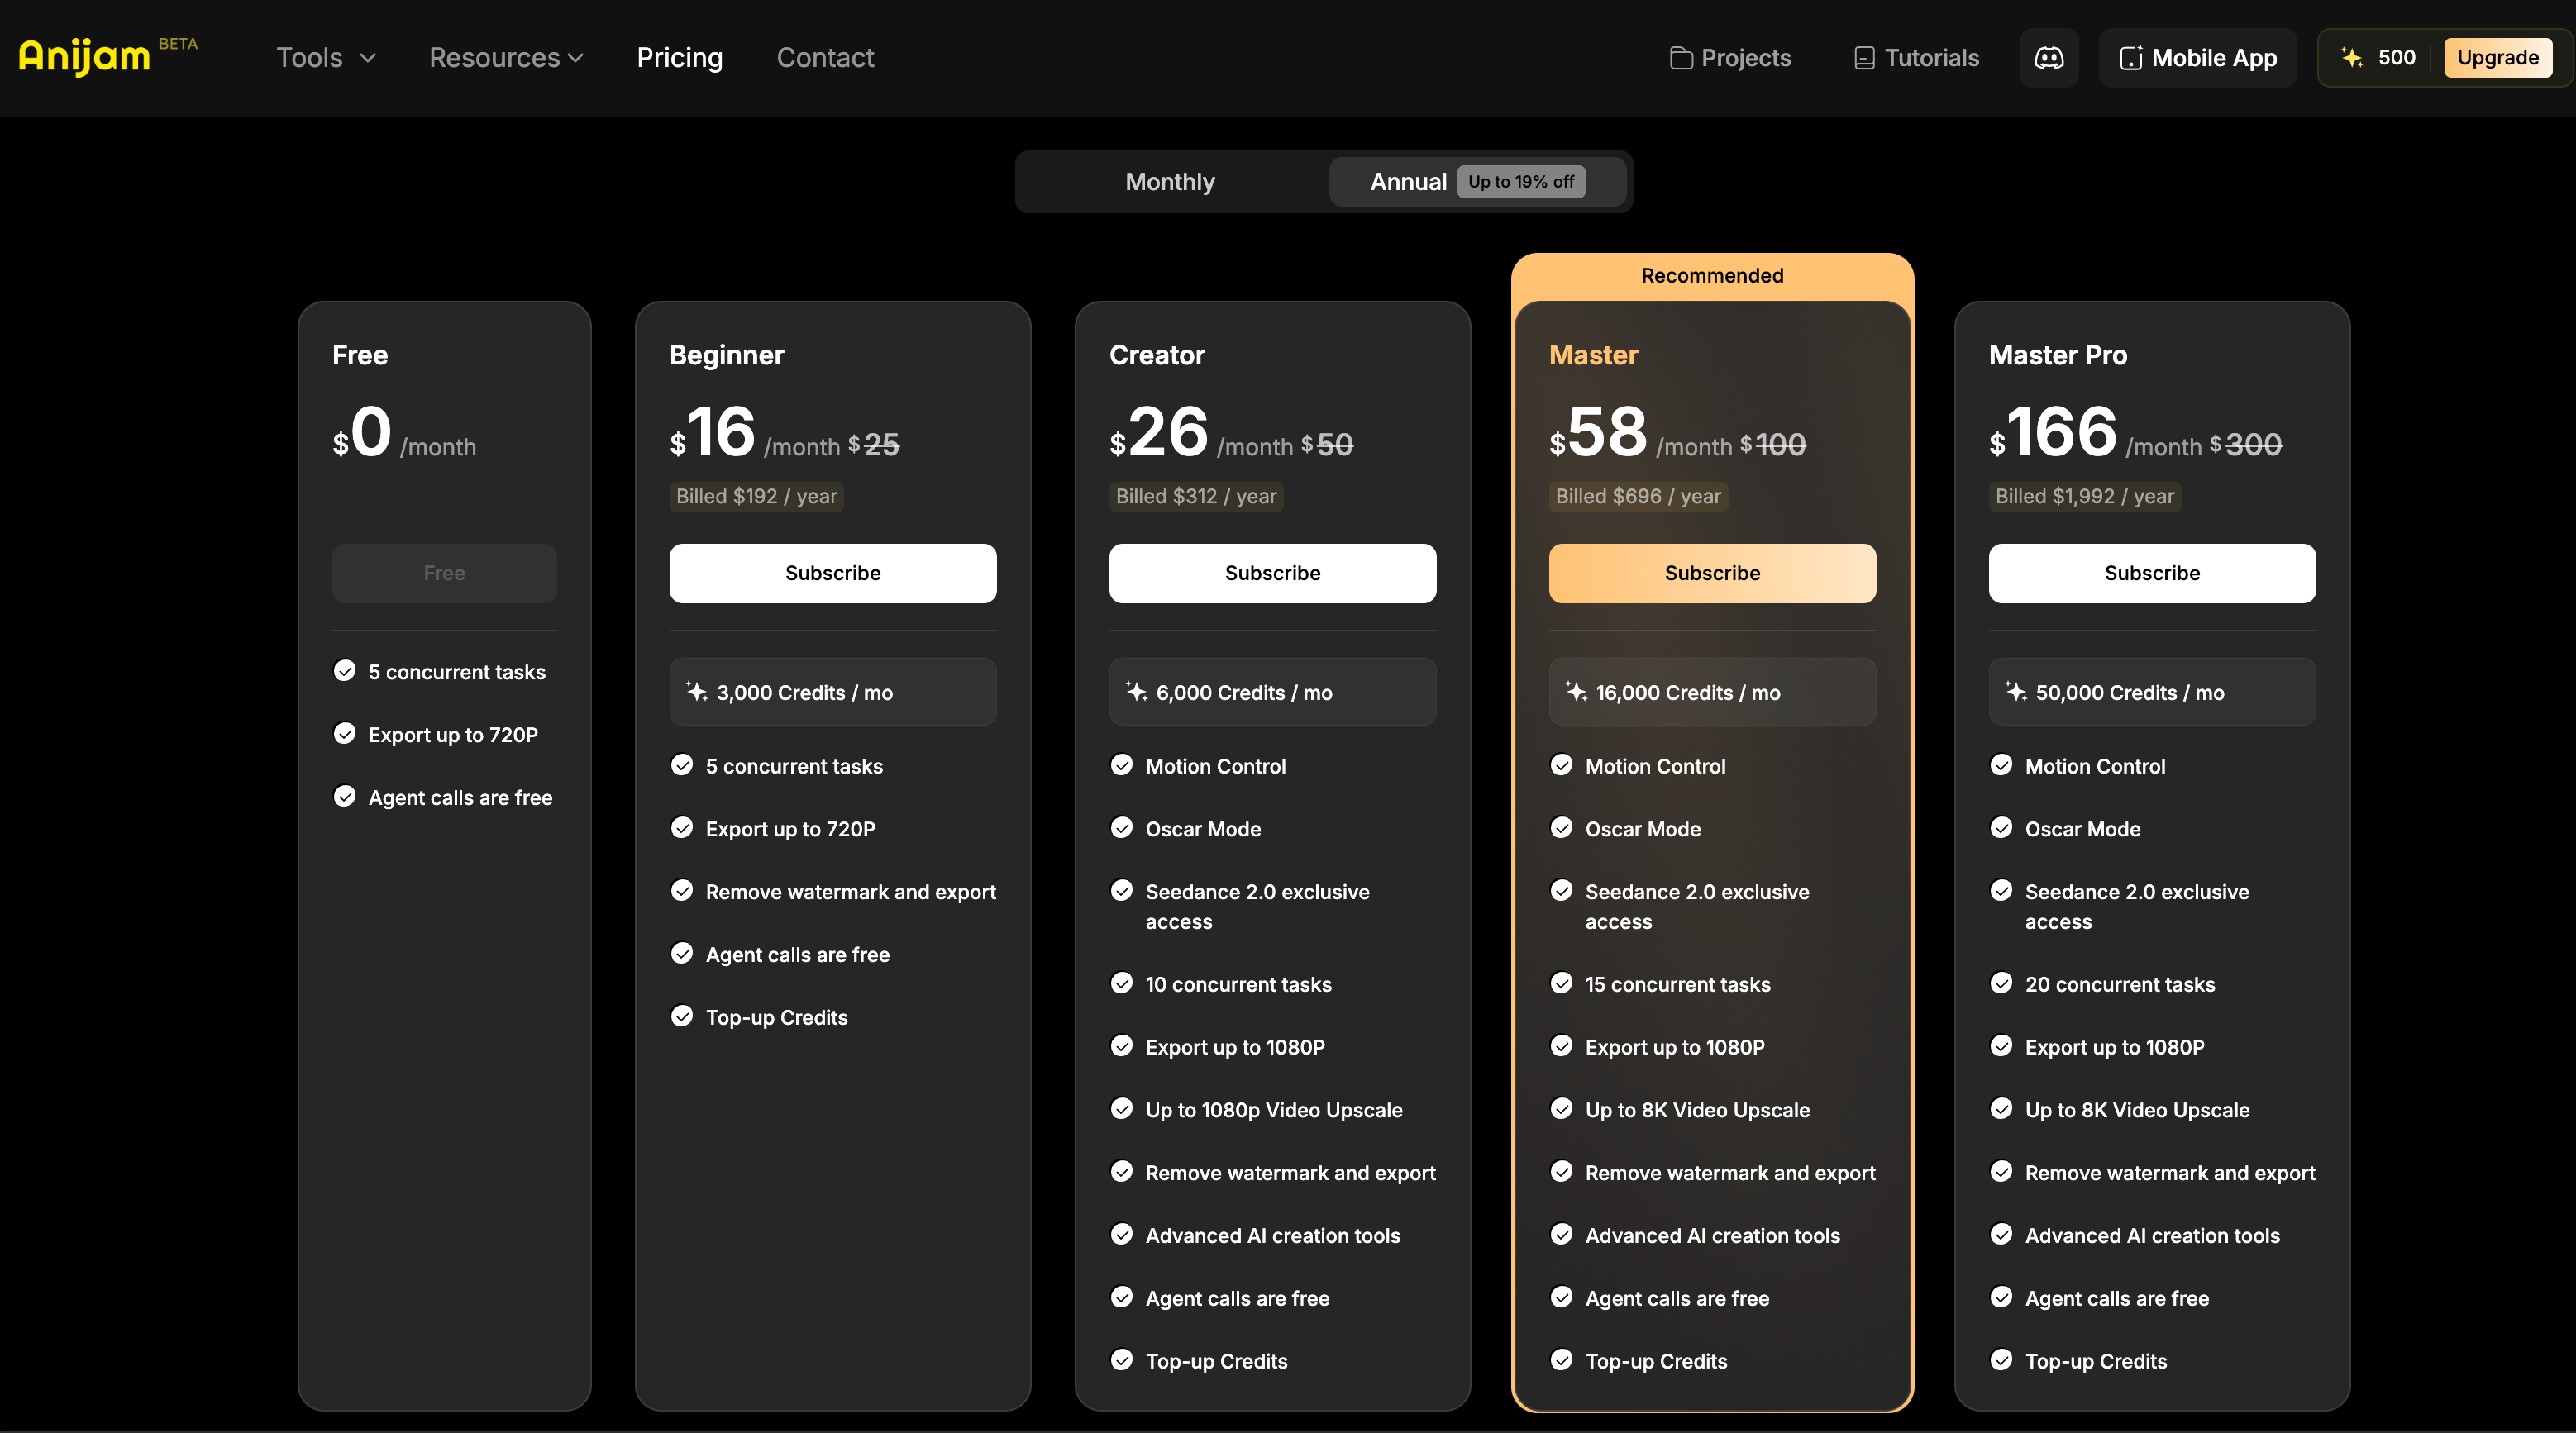Viewport: 2576px width, 1433px height.
Task: Click the BETA label by the logo
Action: [x=178, y=44]
